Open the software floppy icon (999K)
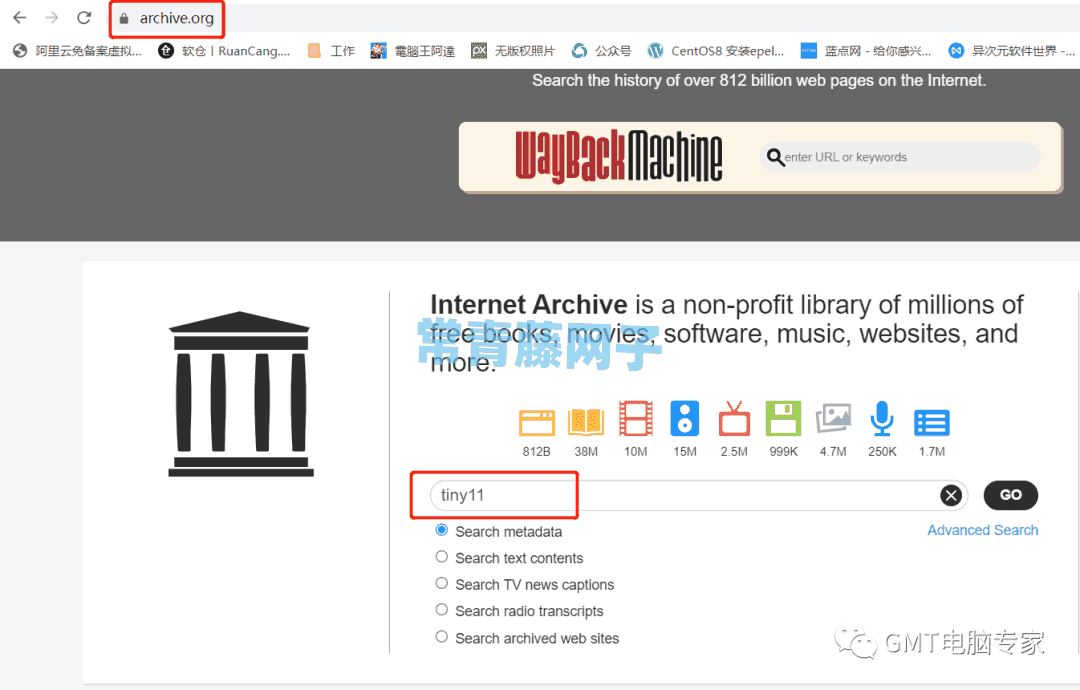 (x=783, y=419)
